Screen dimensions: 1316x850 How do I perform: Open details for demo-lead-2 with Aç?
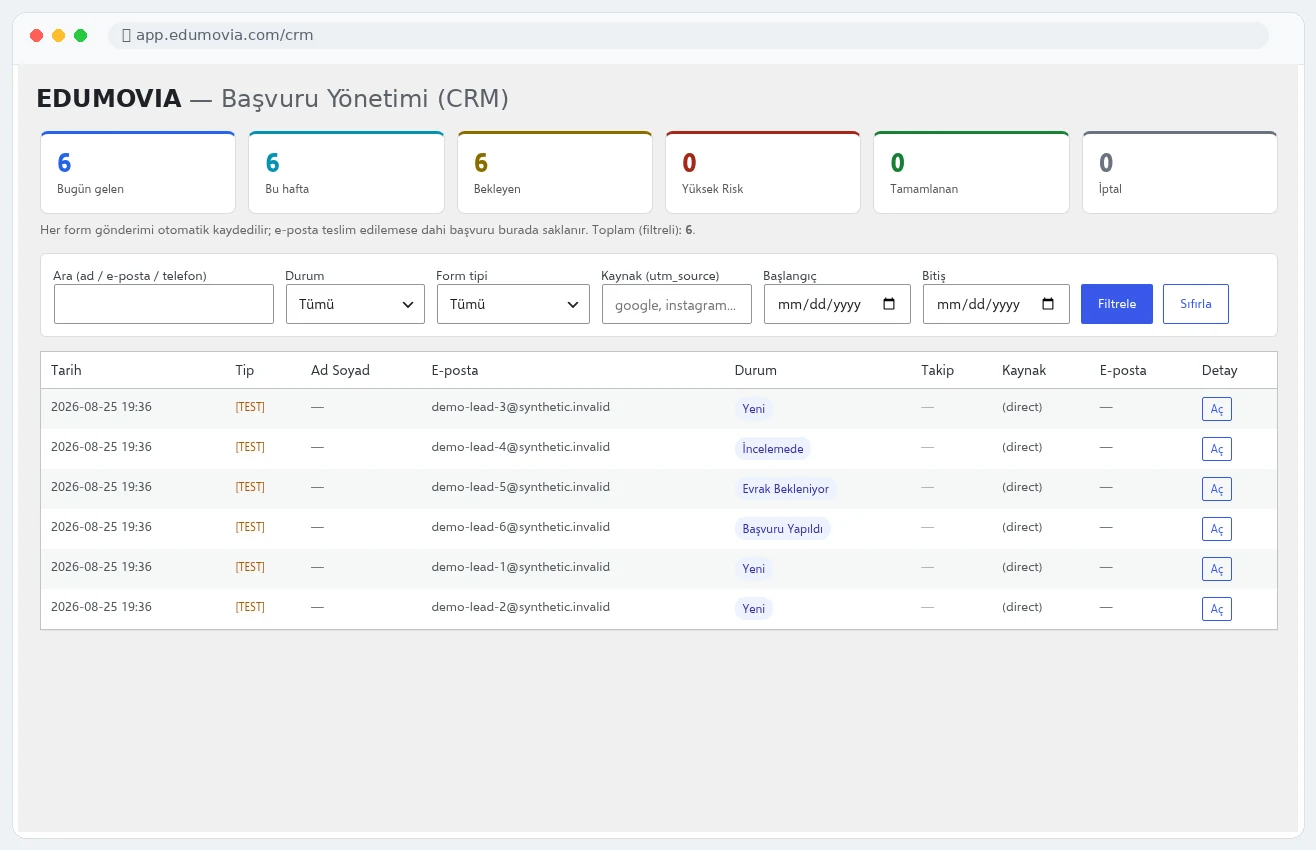point(1217,609)
